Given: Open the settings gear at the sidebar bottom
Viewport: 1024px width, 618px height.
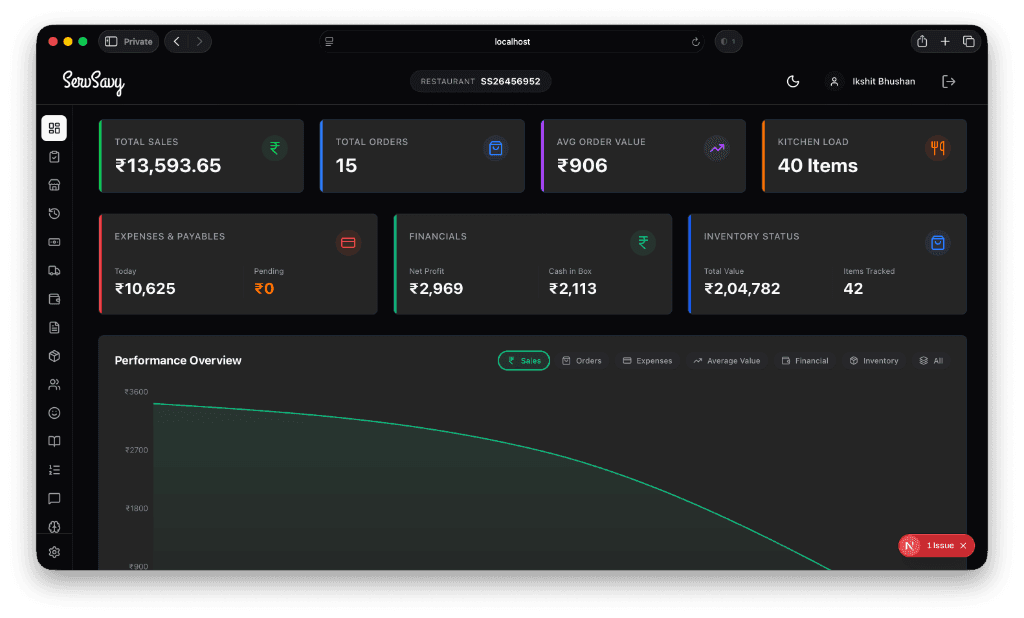Looking at the screenshot, I should coord(54,551).
